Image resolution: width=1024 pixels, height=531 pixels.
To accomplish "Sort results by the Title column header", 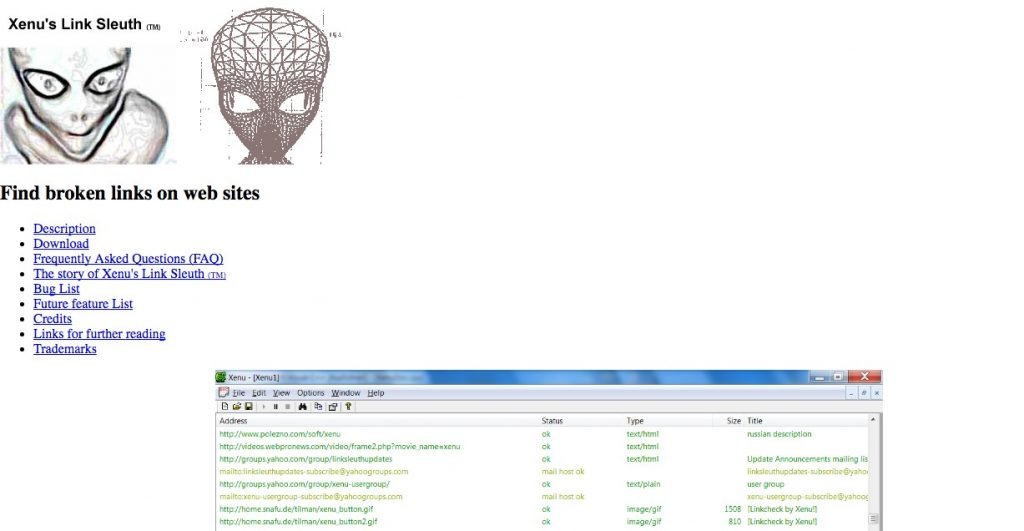I will point(755,421).
